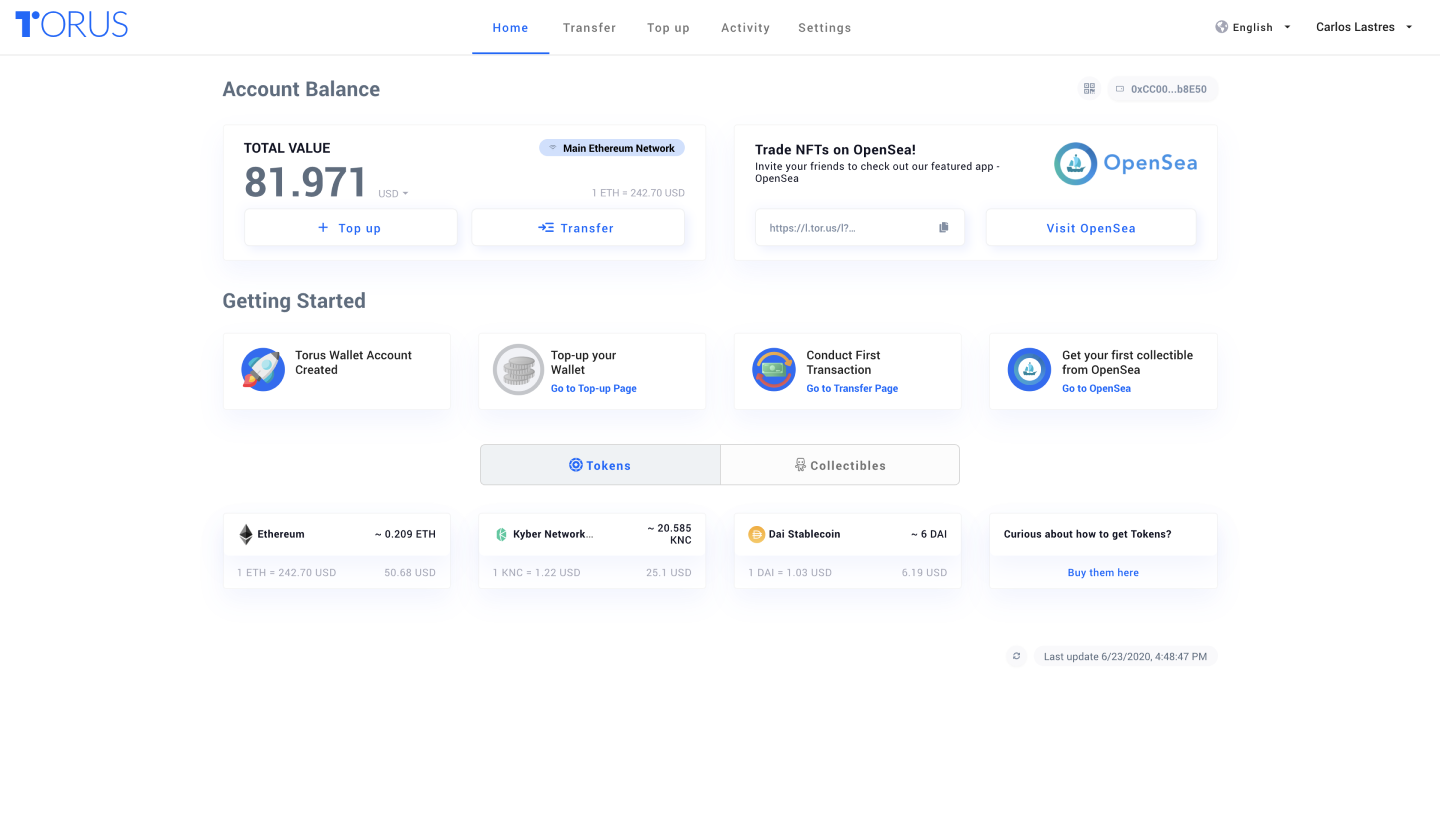Image resolution: width=1440 pixels, height=830 pixels.
Task: Click the OpenSea logo banner
Action: (x=1125, y=163)
